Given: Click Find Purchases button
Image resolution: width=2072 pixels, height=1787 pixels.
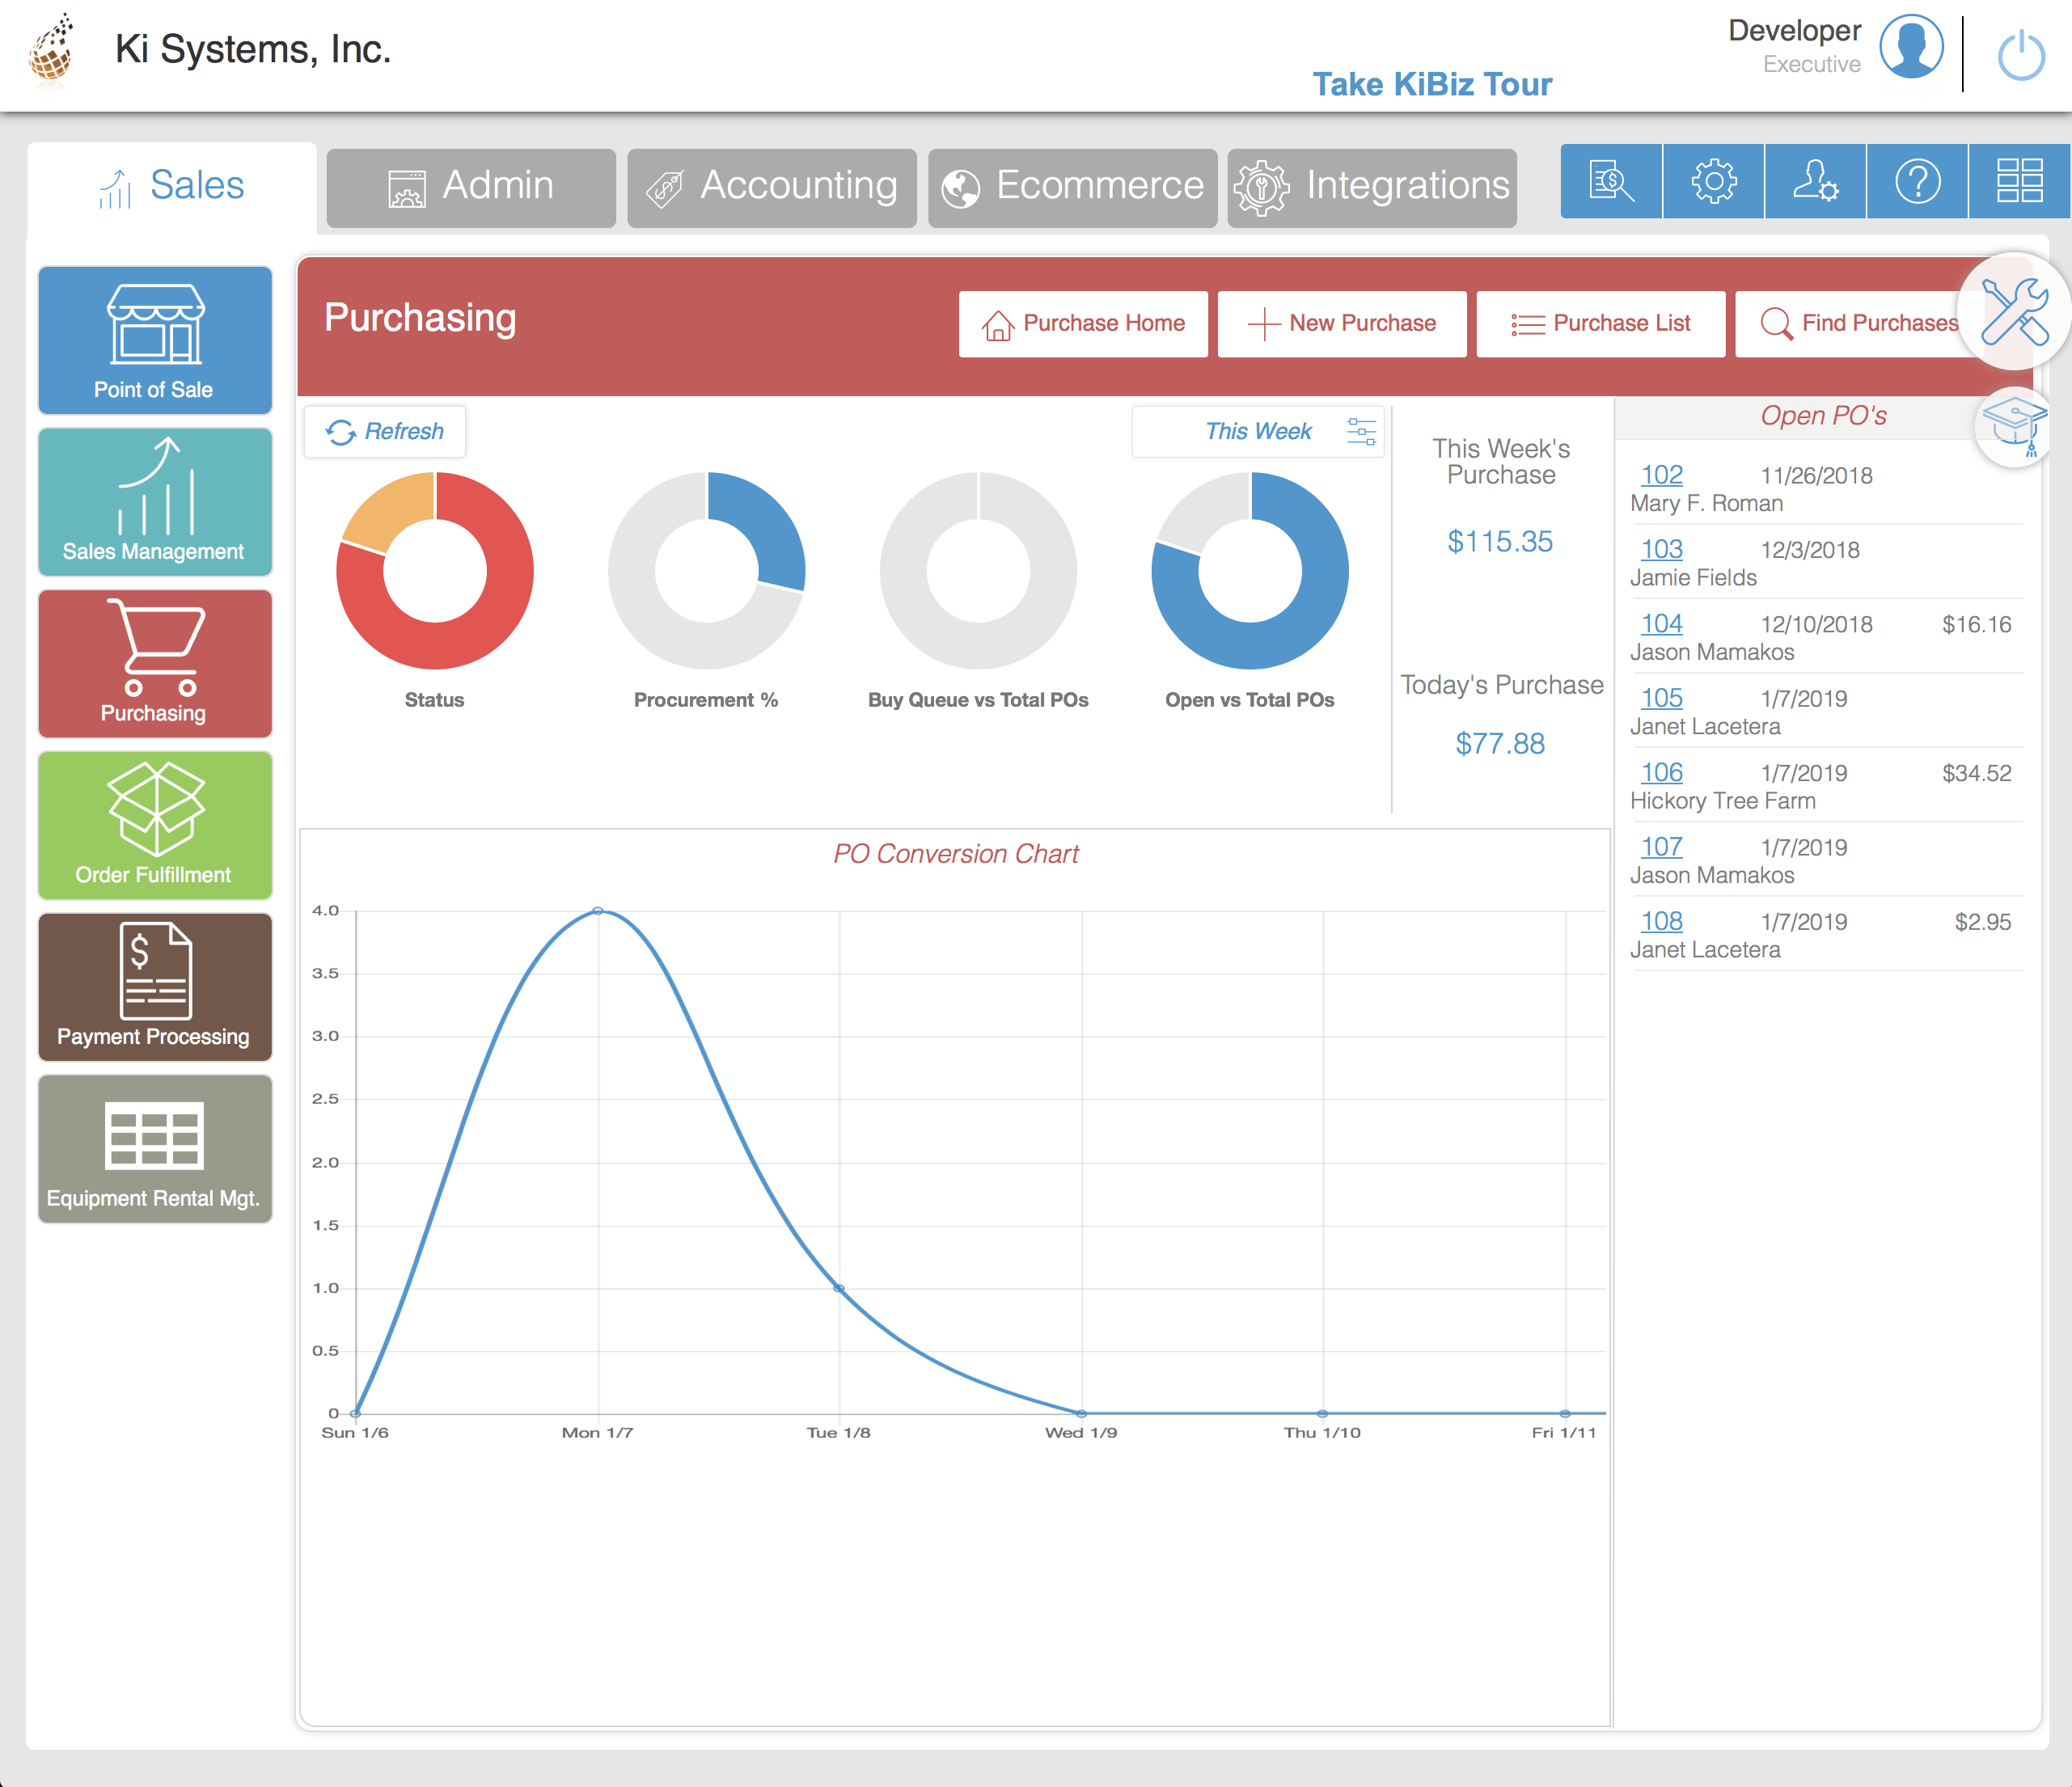Looking at the screenshot, I should pyautogui.click(x=1858, y=323).
